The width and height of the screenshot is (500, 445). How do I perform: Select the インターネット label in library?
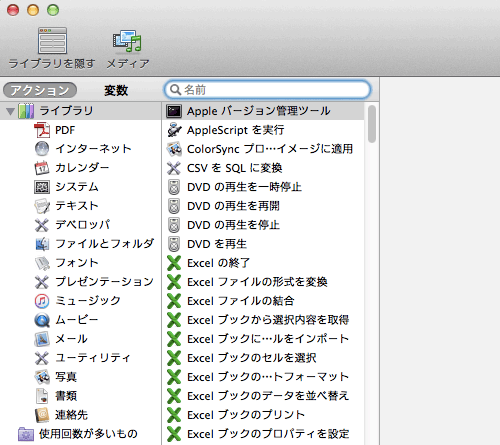[x=93, y=149]
